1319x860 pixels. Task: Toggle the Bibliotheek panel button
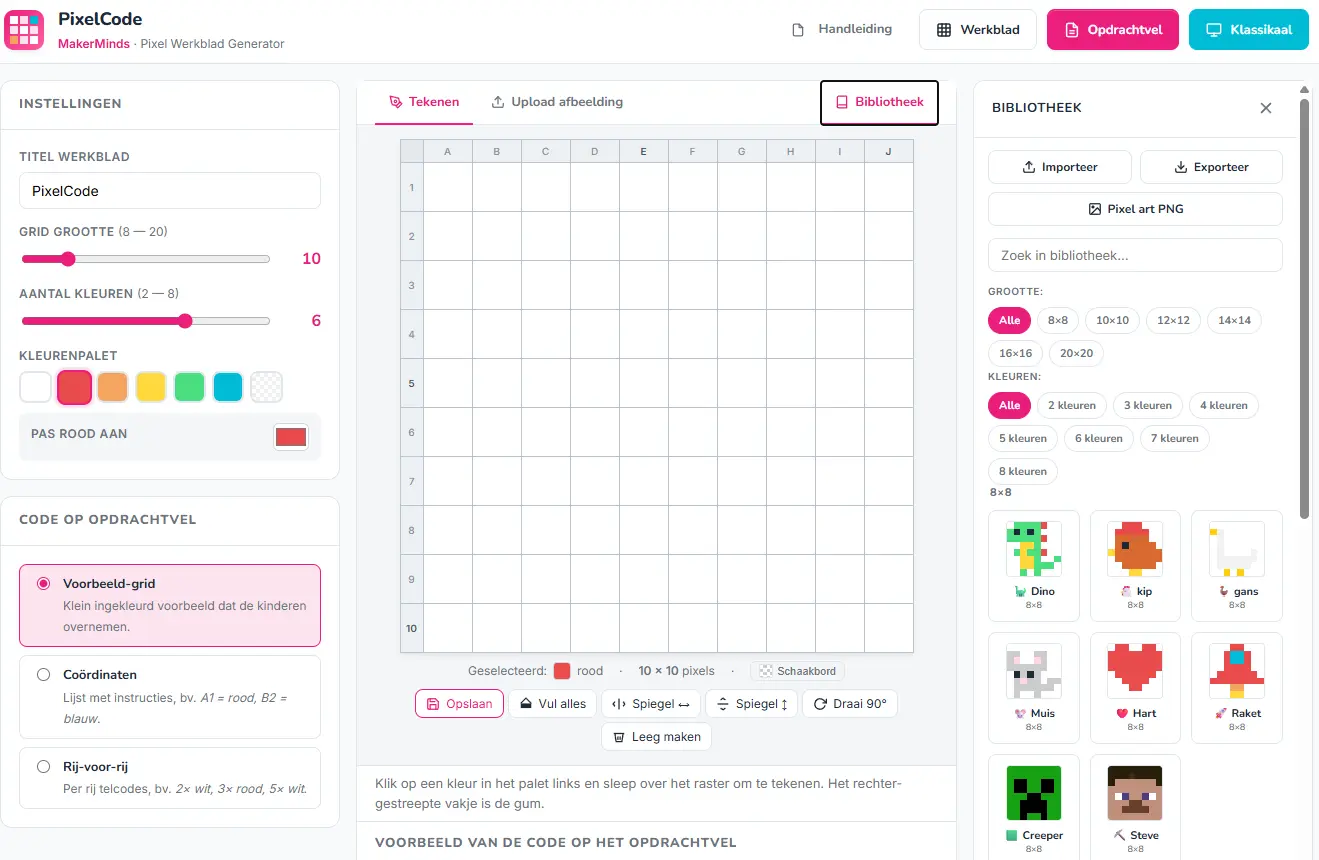pyautogui.click(x=879, y=102)
